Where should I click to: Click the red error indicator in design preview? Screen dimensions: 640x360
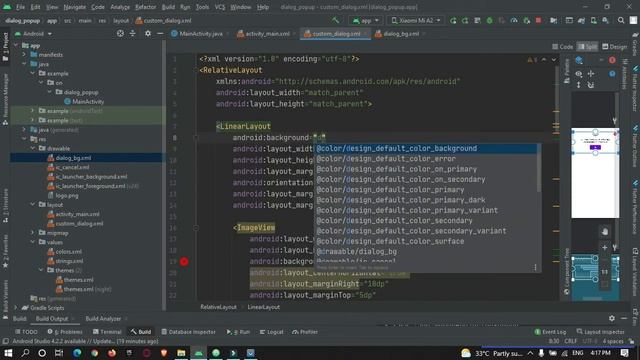coord(612,60)
